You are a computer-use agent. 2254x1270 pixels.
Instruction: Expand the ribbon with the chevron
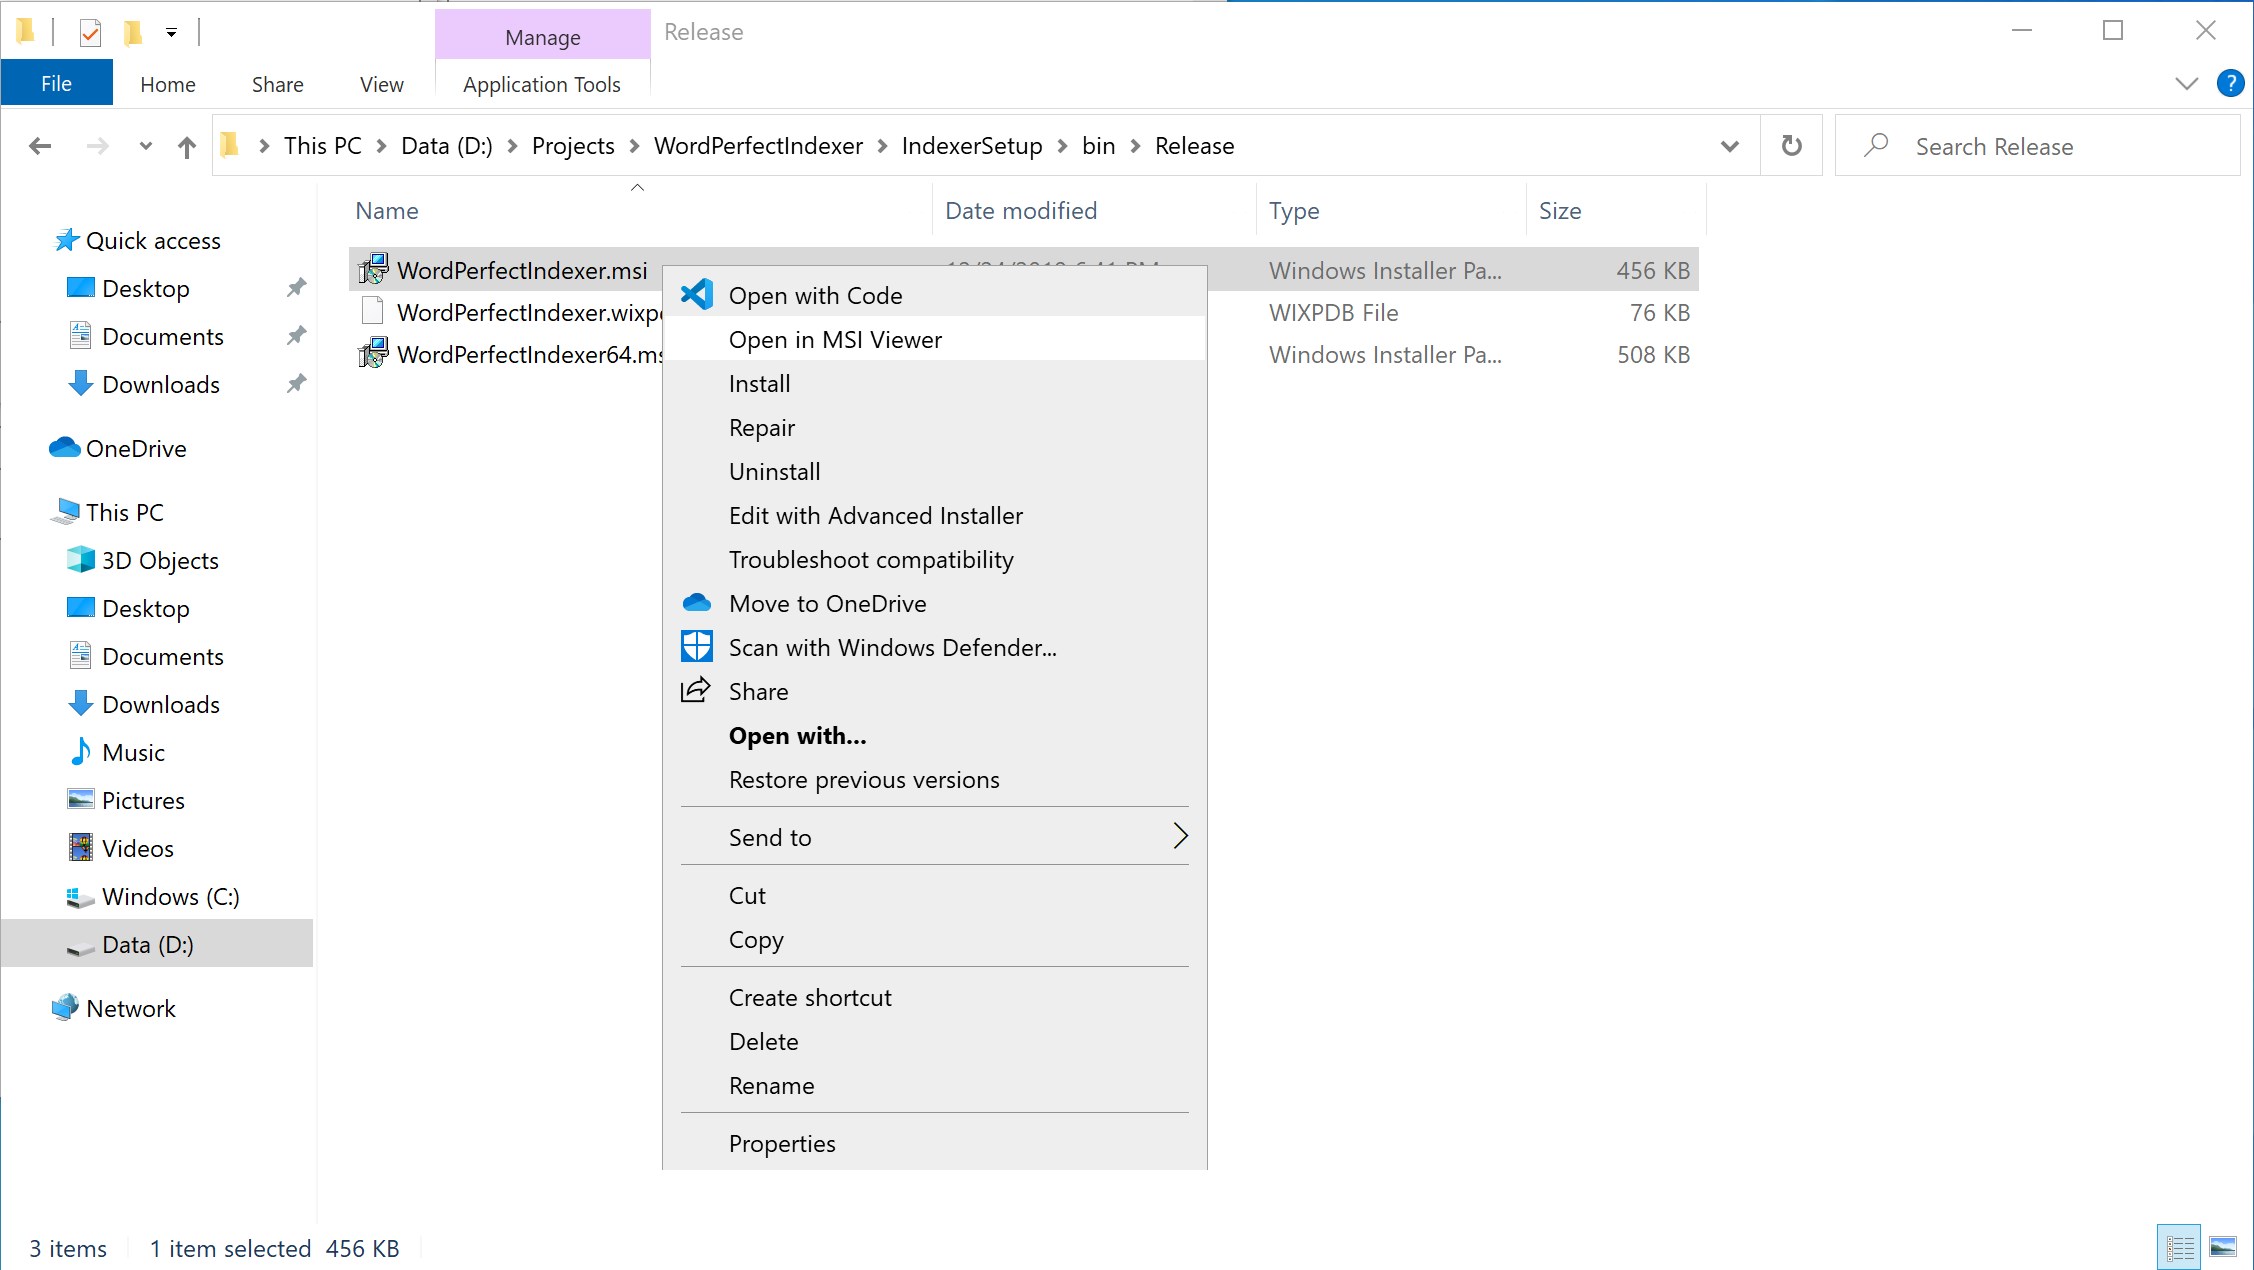click(2186, 84)
